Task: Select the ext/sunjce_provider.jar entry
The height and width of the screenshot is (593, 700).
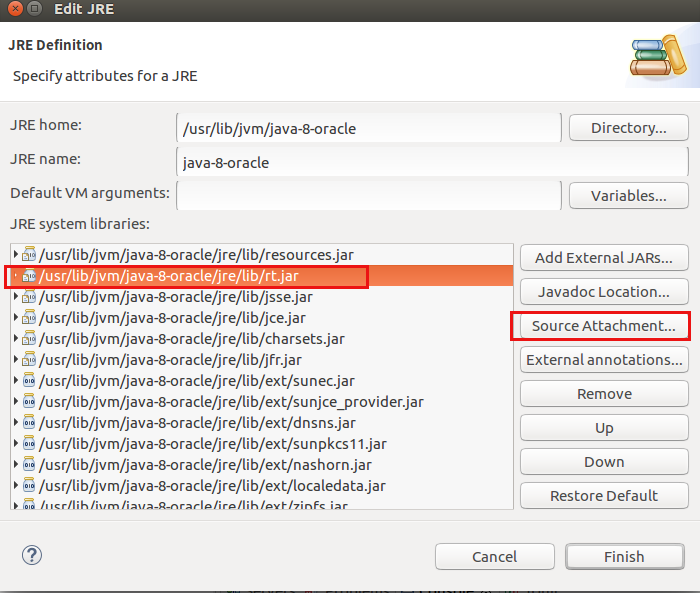Action: [x=262, y=401]
